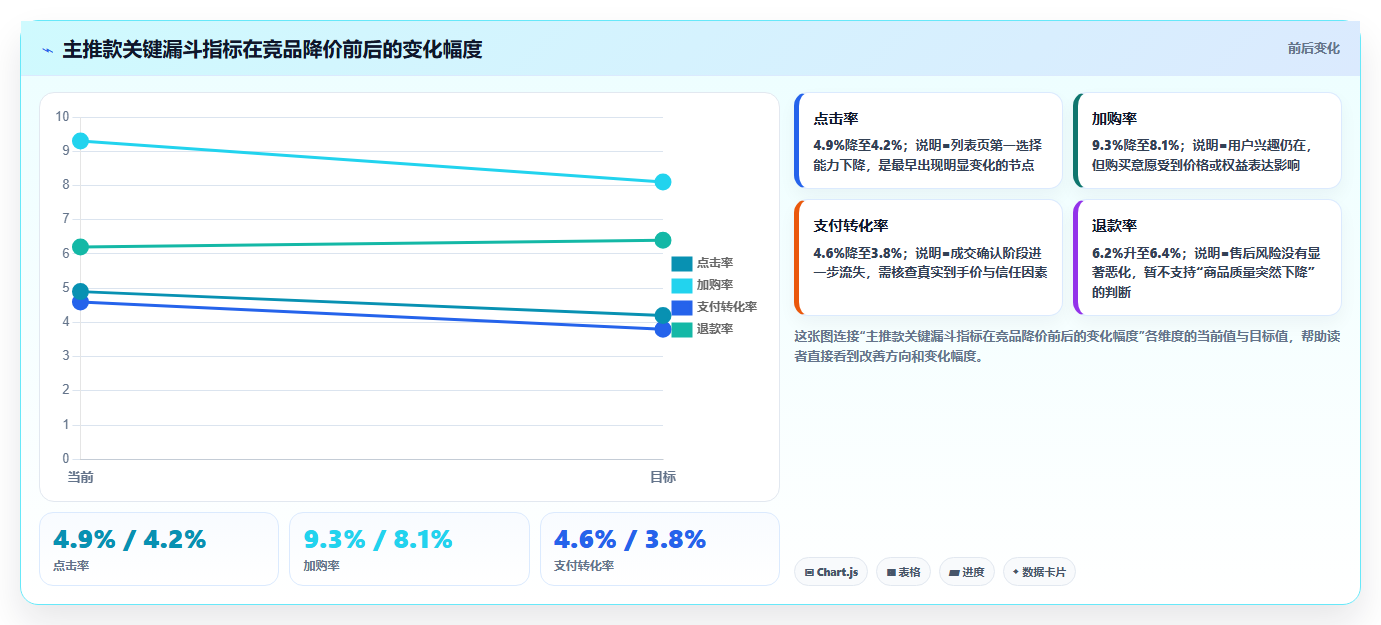Click 支付转化率 legend label
The width and height of the screenshot is (1381, 625).
pos(727,307)
